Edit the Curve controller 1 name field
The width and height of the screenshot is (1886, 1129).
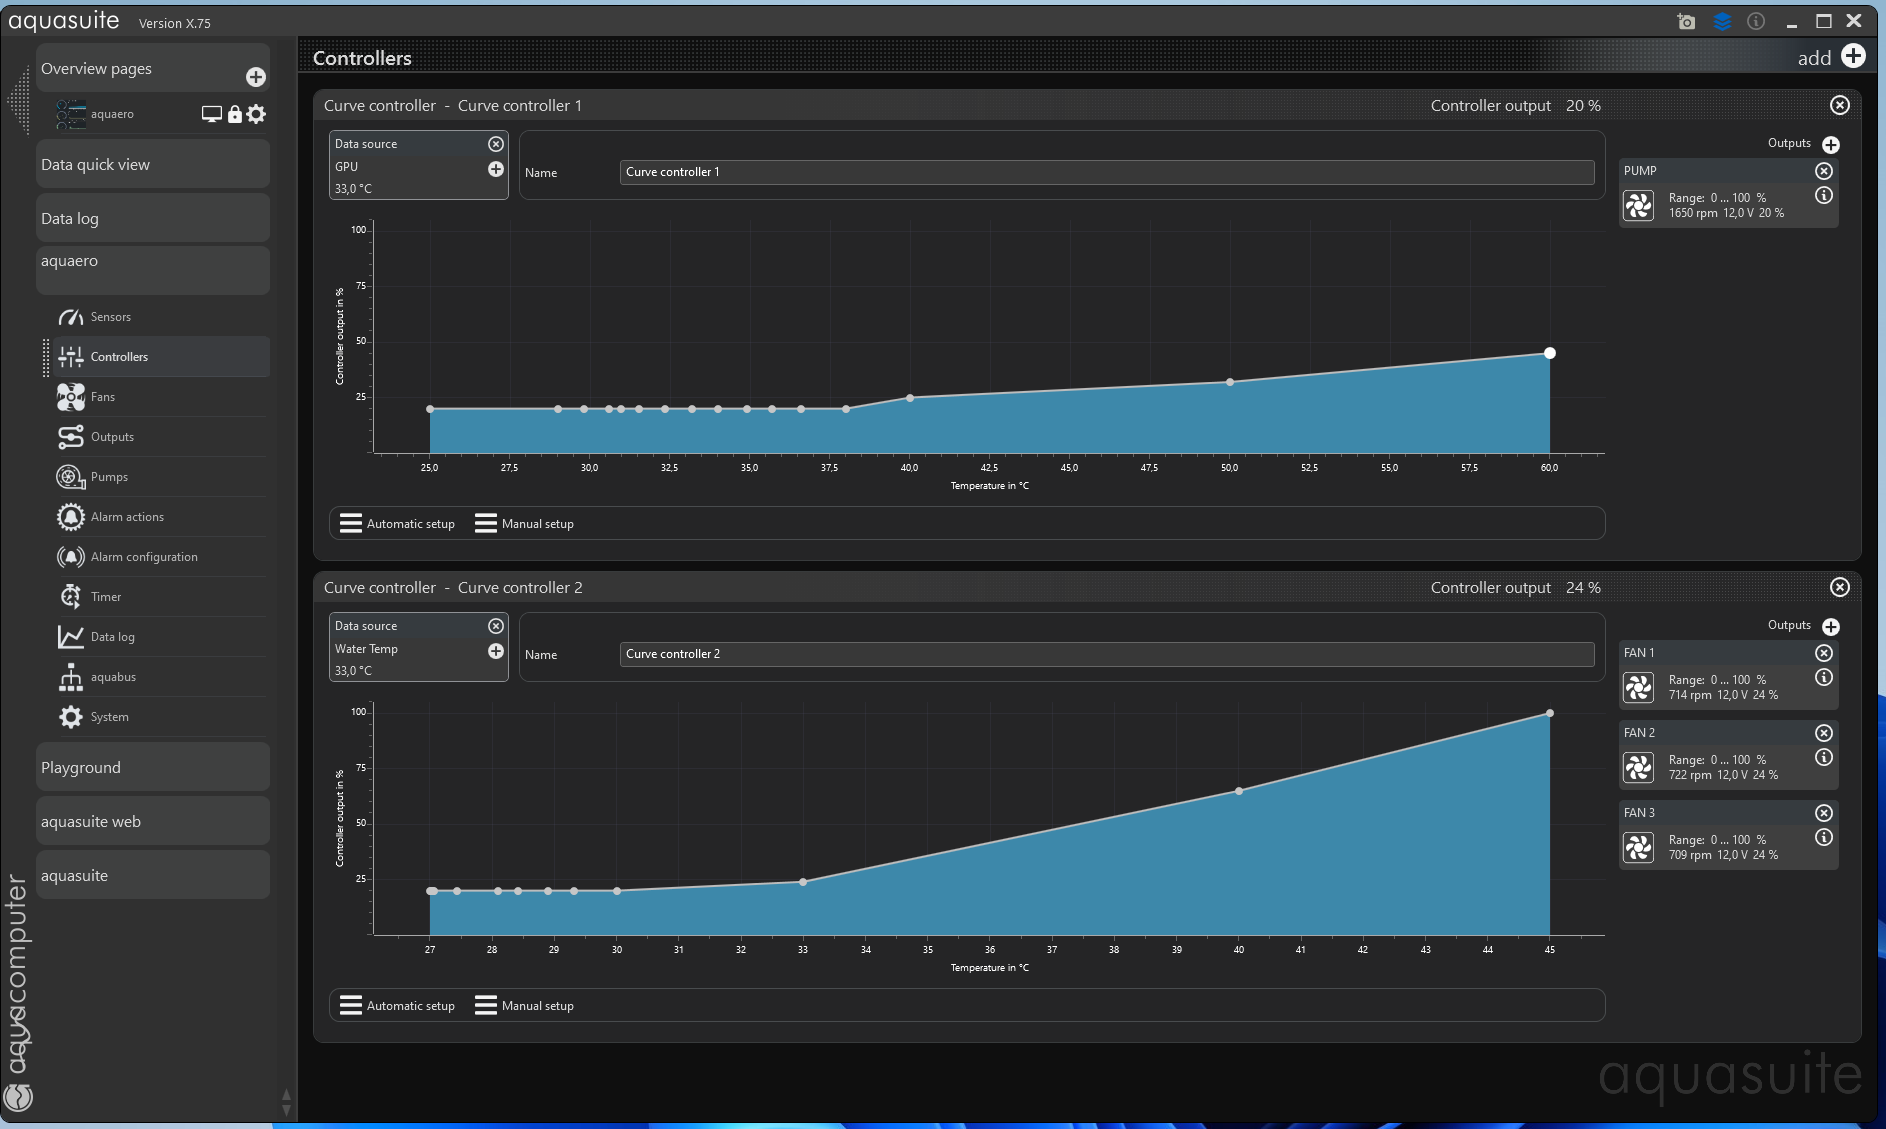(x=1107, y=172)
